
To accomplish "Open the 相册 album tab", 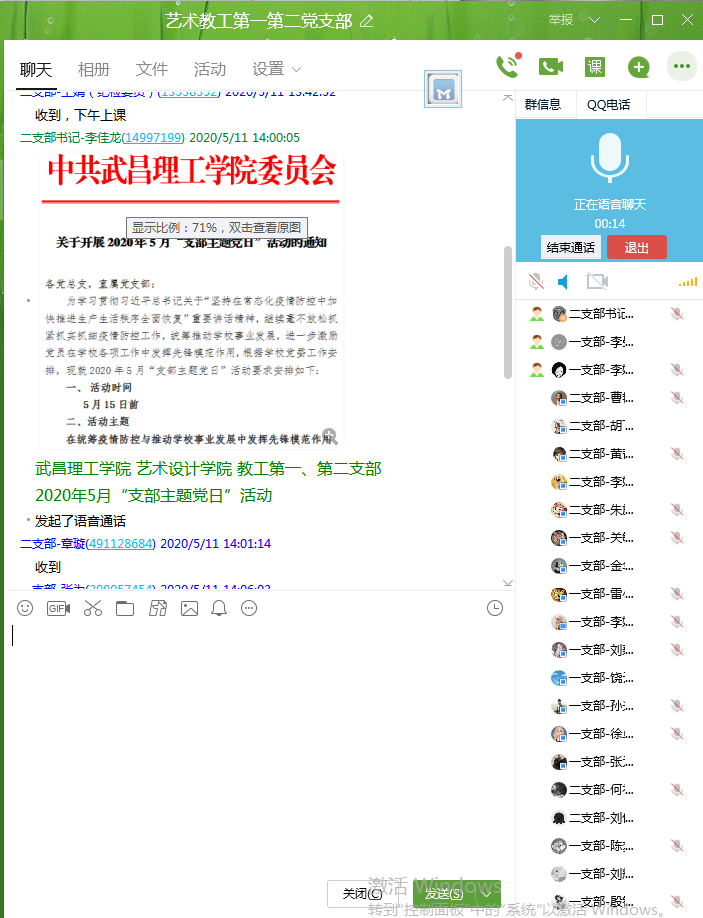I will tap(94, 69).
